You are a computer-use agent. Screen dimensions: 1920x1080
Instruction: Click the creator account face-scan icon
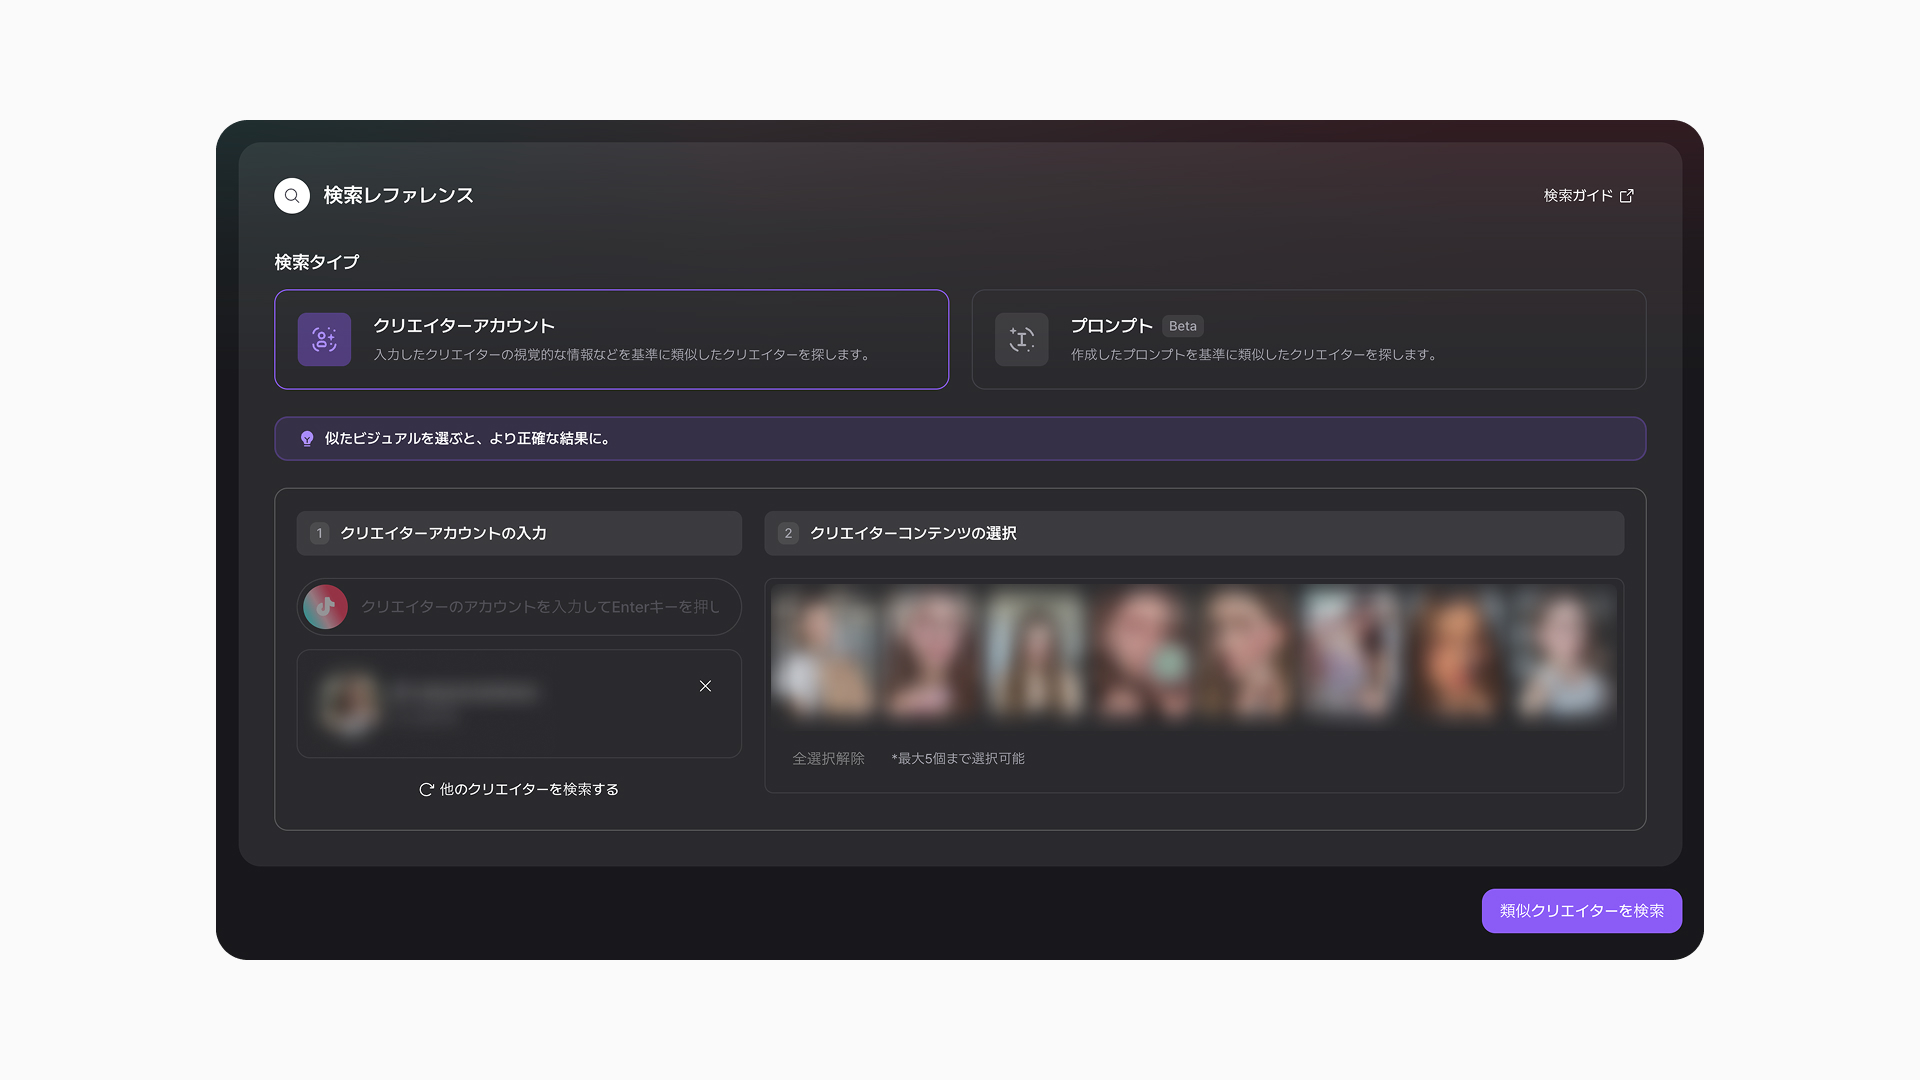pyautogui.click(x=324, y=340)
